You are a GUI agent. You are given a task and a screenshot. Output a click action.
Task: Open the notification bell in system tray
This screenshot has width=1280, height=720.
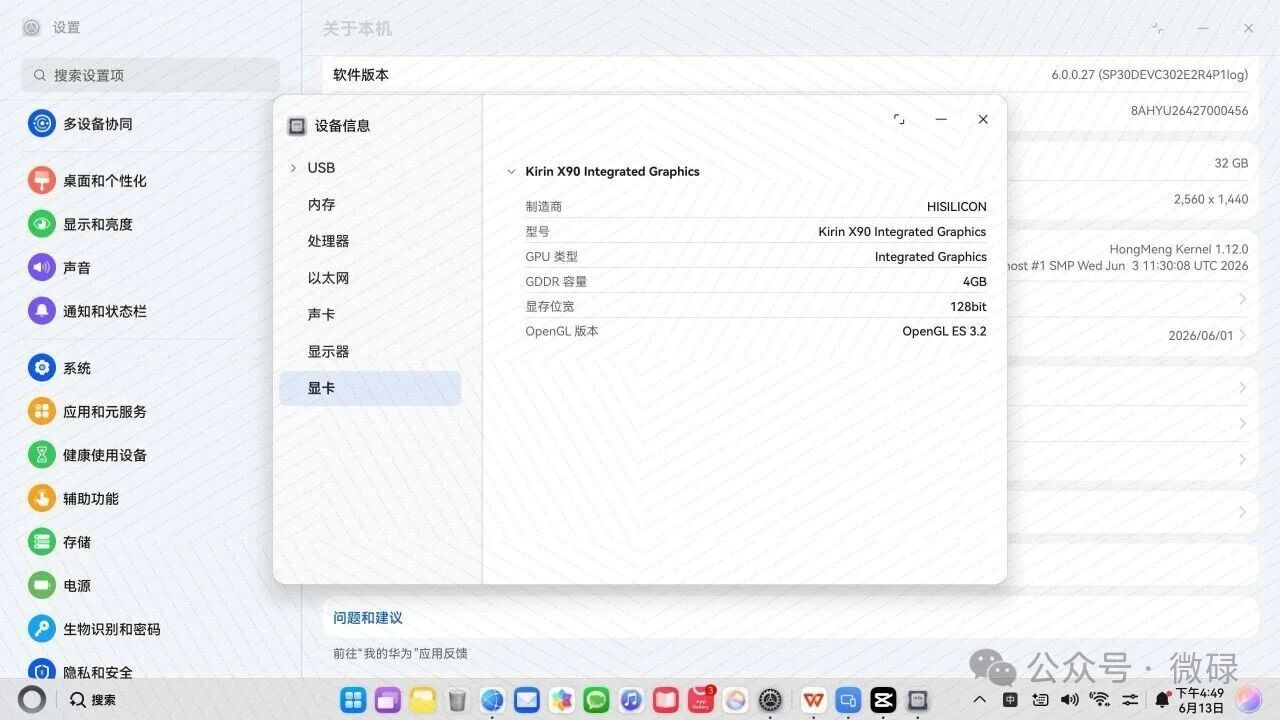click(x=1162, y=699)
